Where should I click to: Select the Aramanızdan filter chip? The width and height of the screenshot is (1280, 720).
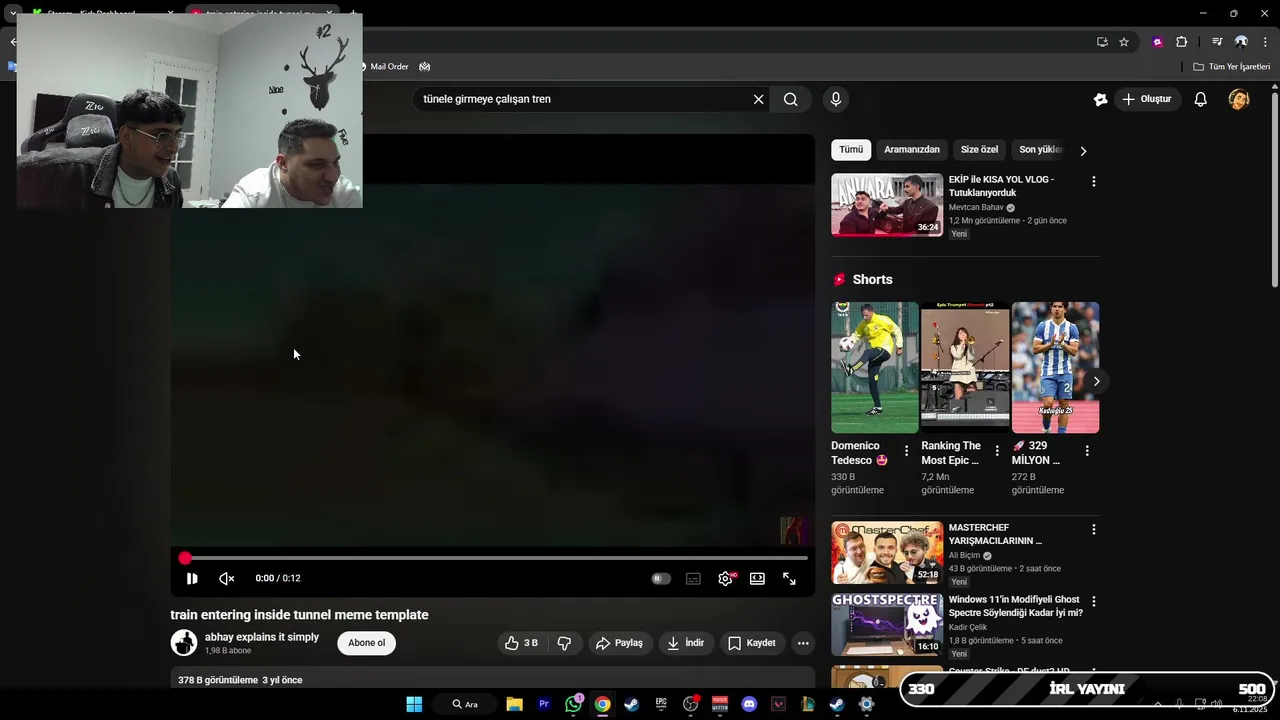[x=912, y=150]
